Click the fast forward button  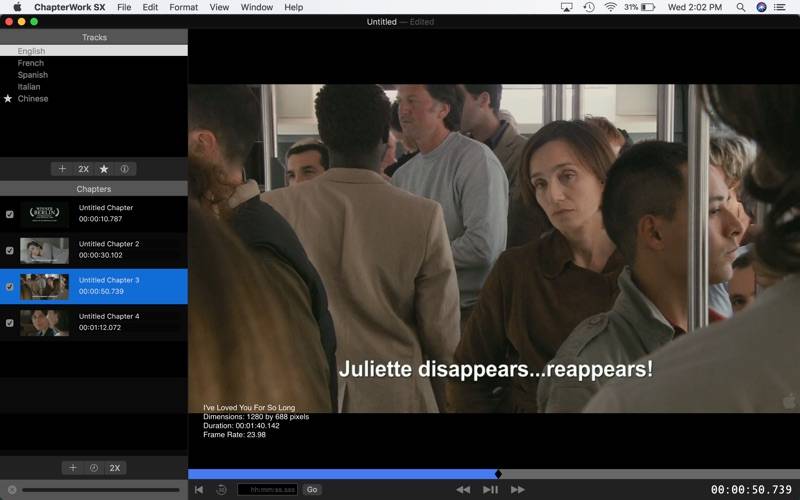(518, 490)
